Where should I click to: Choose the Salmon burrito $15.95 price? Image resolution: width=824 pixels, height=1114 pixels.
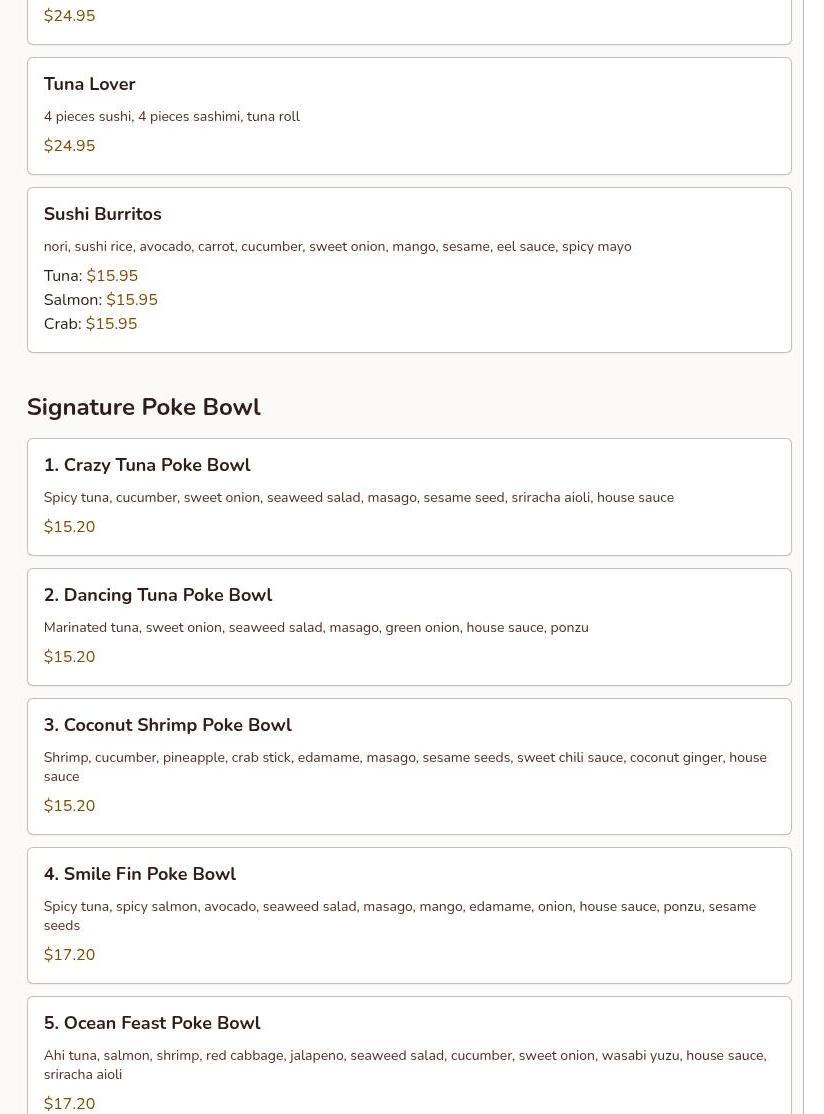[132, 300]
